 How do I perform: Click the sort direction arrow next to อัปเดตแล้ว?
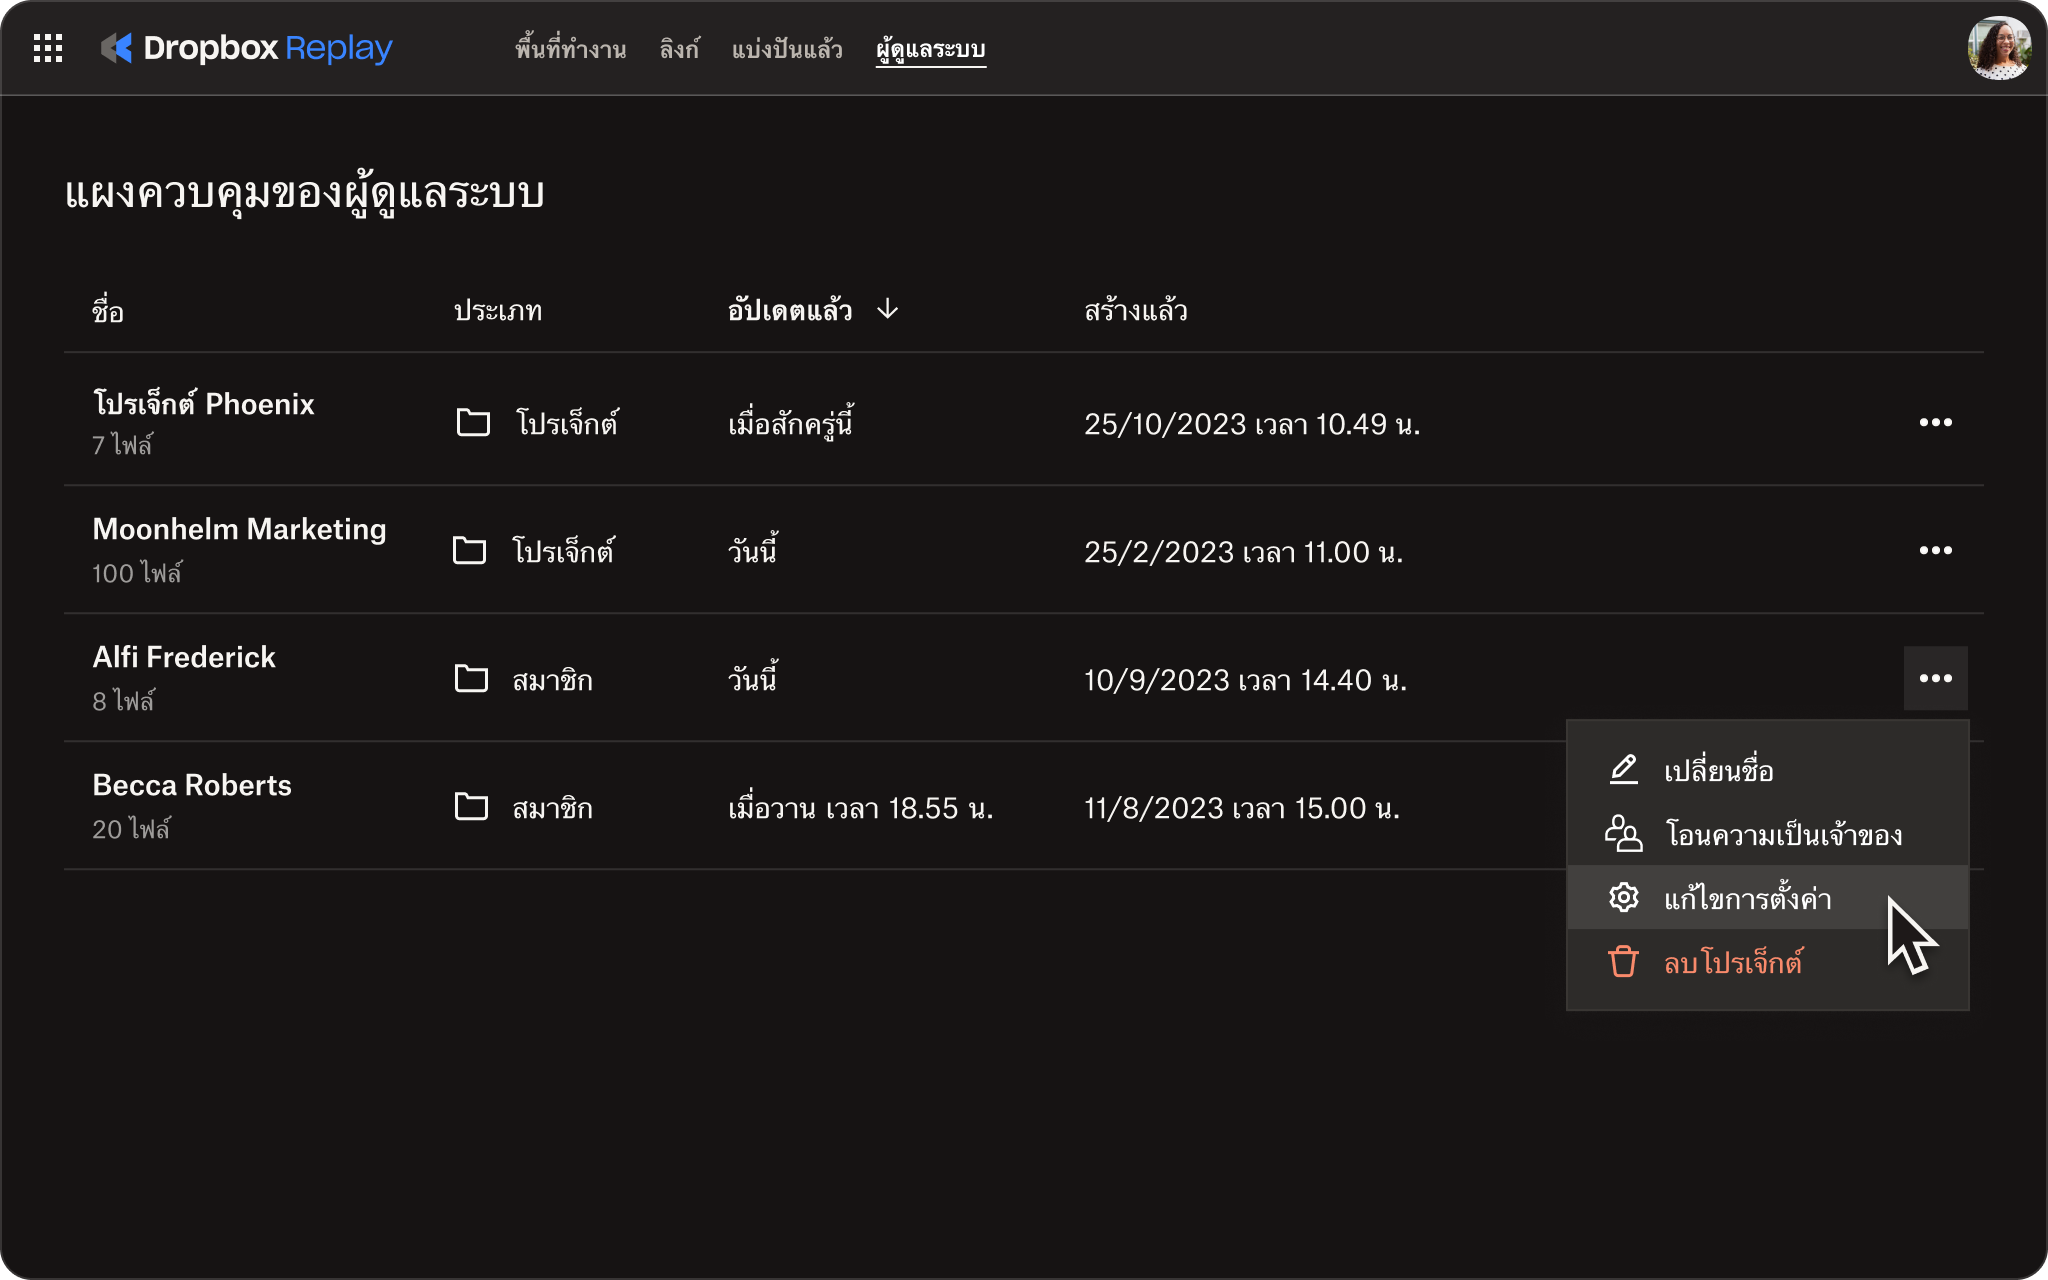pos(887,309)
